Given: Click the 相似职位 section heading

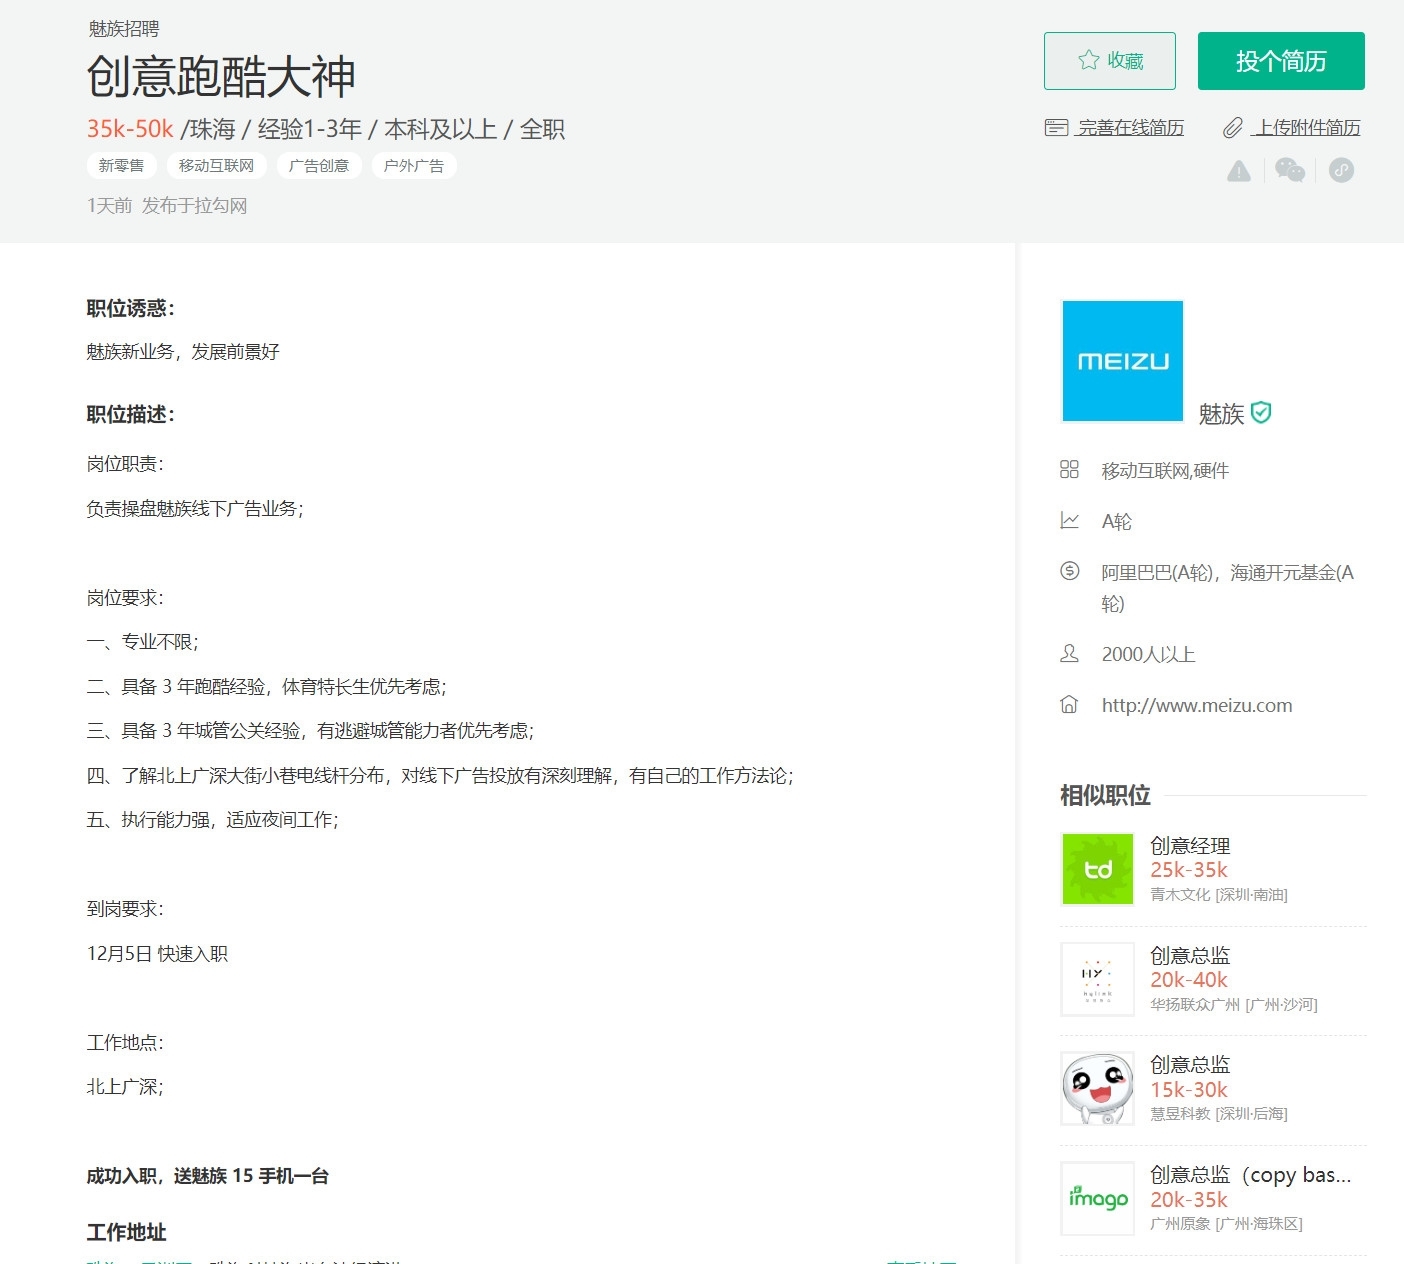Looking at the screenshot, I should [1105, 796].
